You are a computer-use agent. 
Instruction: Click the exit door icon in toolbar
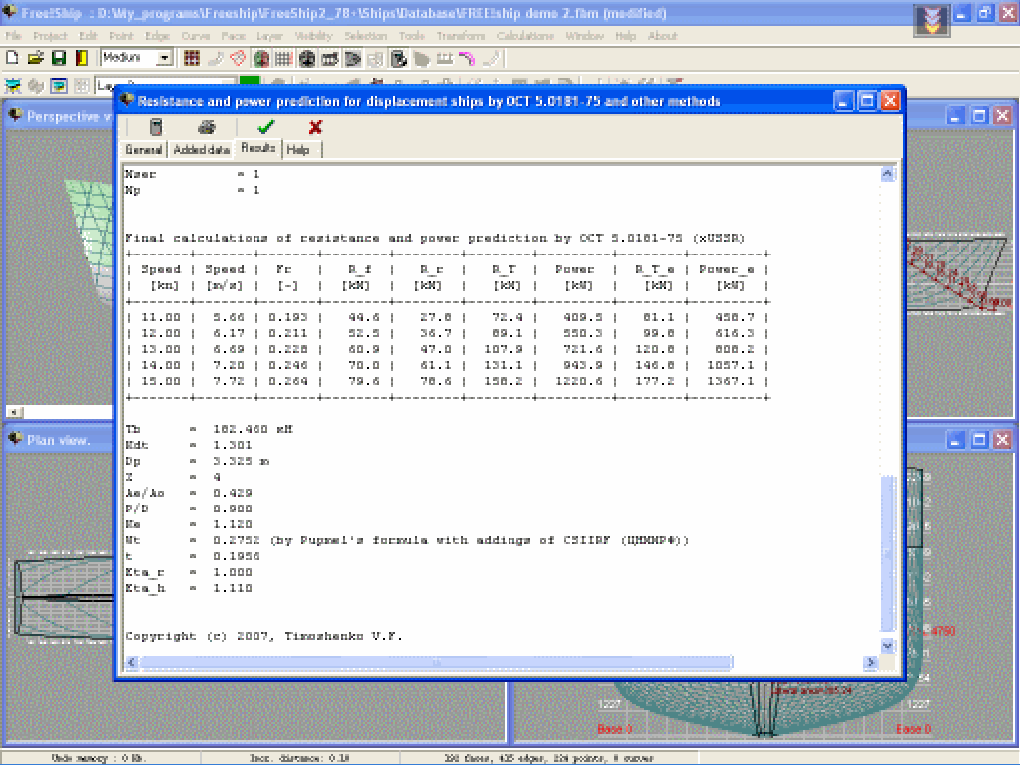[x=82, y=59]
